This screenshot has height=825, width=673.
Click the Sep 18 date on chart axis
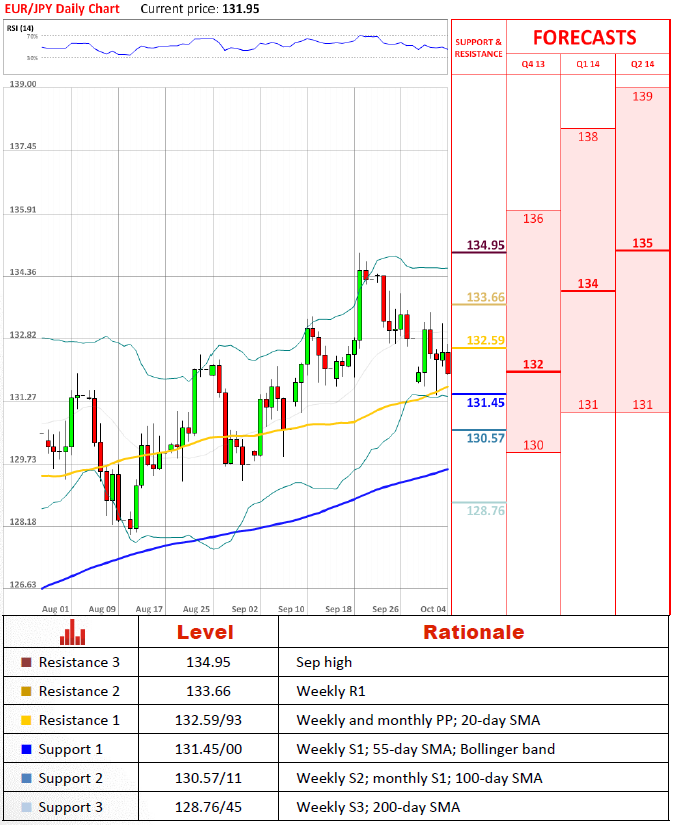pos(339,608)
